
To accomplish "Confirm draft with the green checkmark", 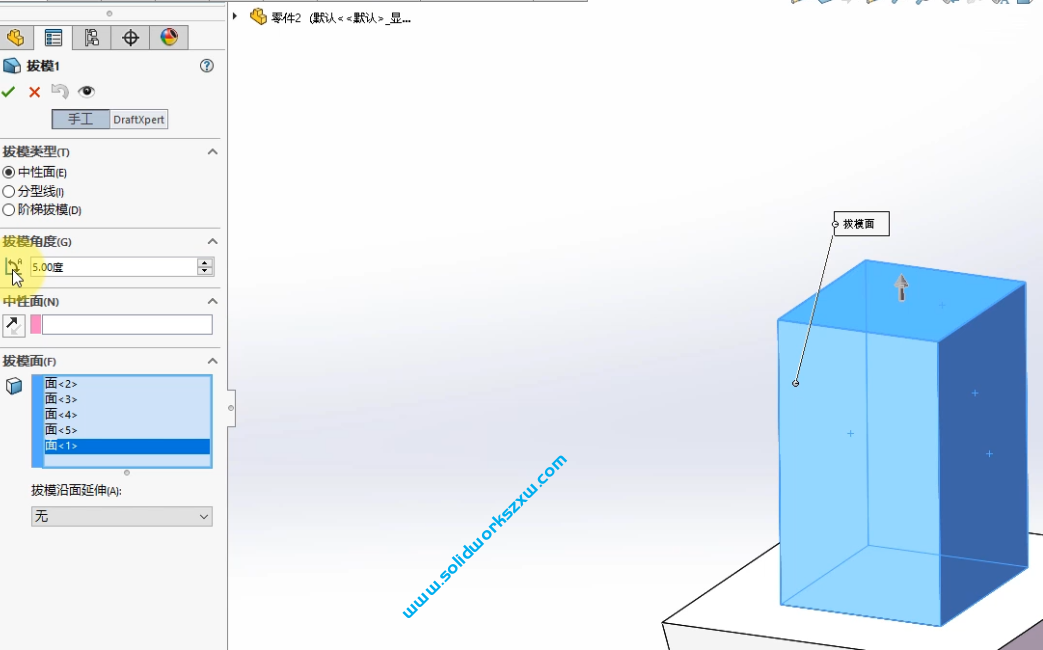I will coord(9,92).
